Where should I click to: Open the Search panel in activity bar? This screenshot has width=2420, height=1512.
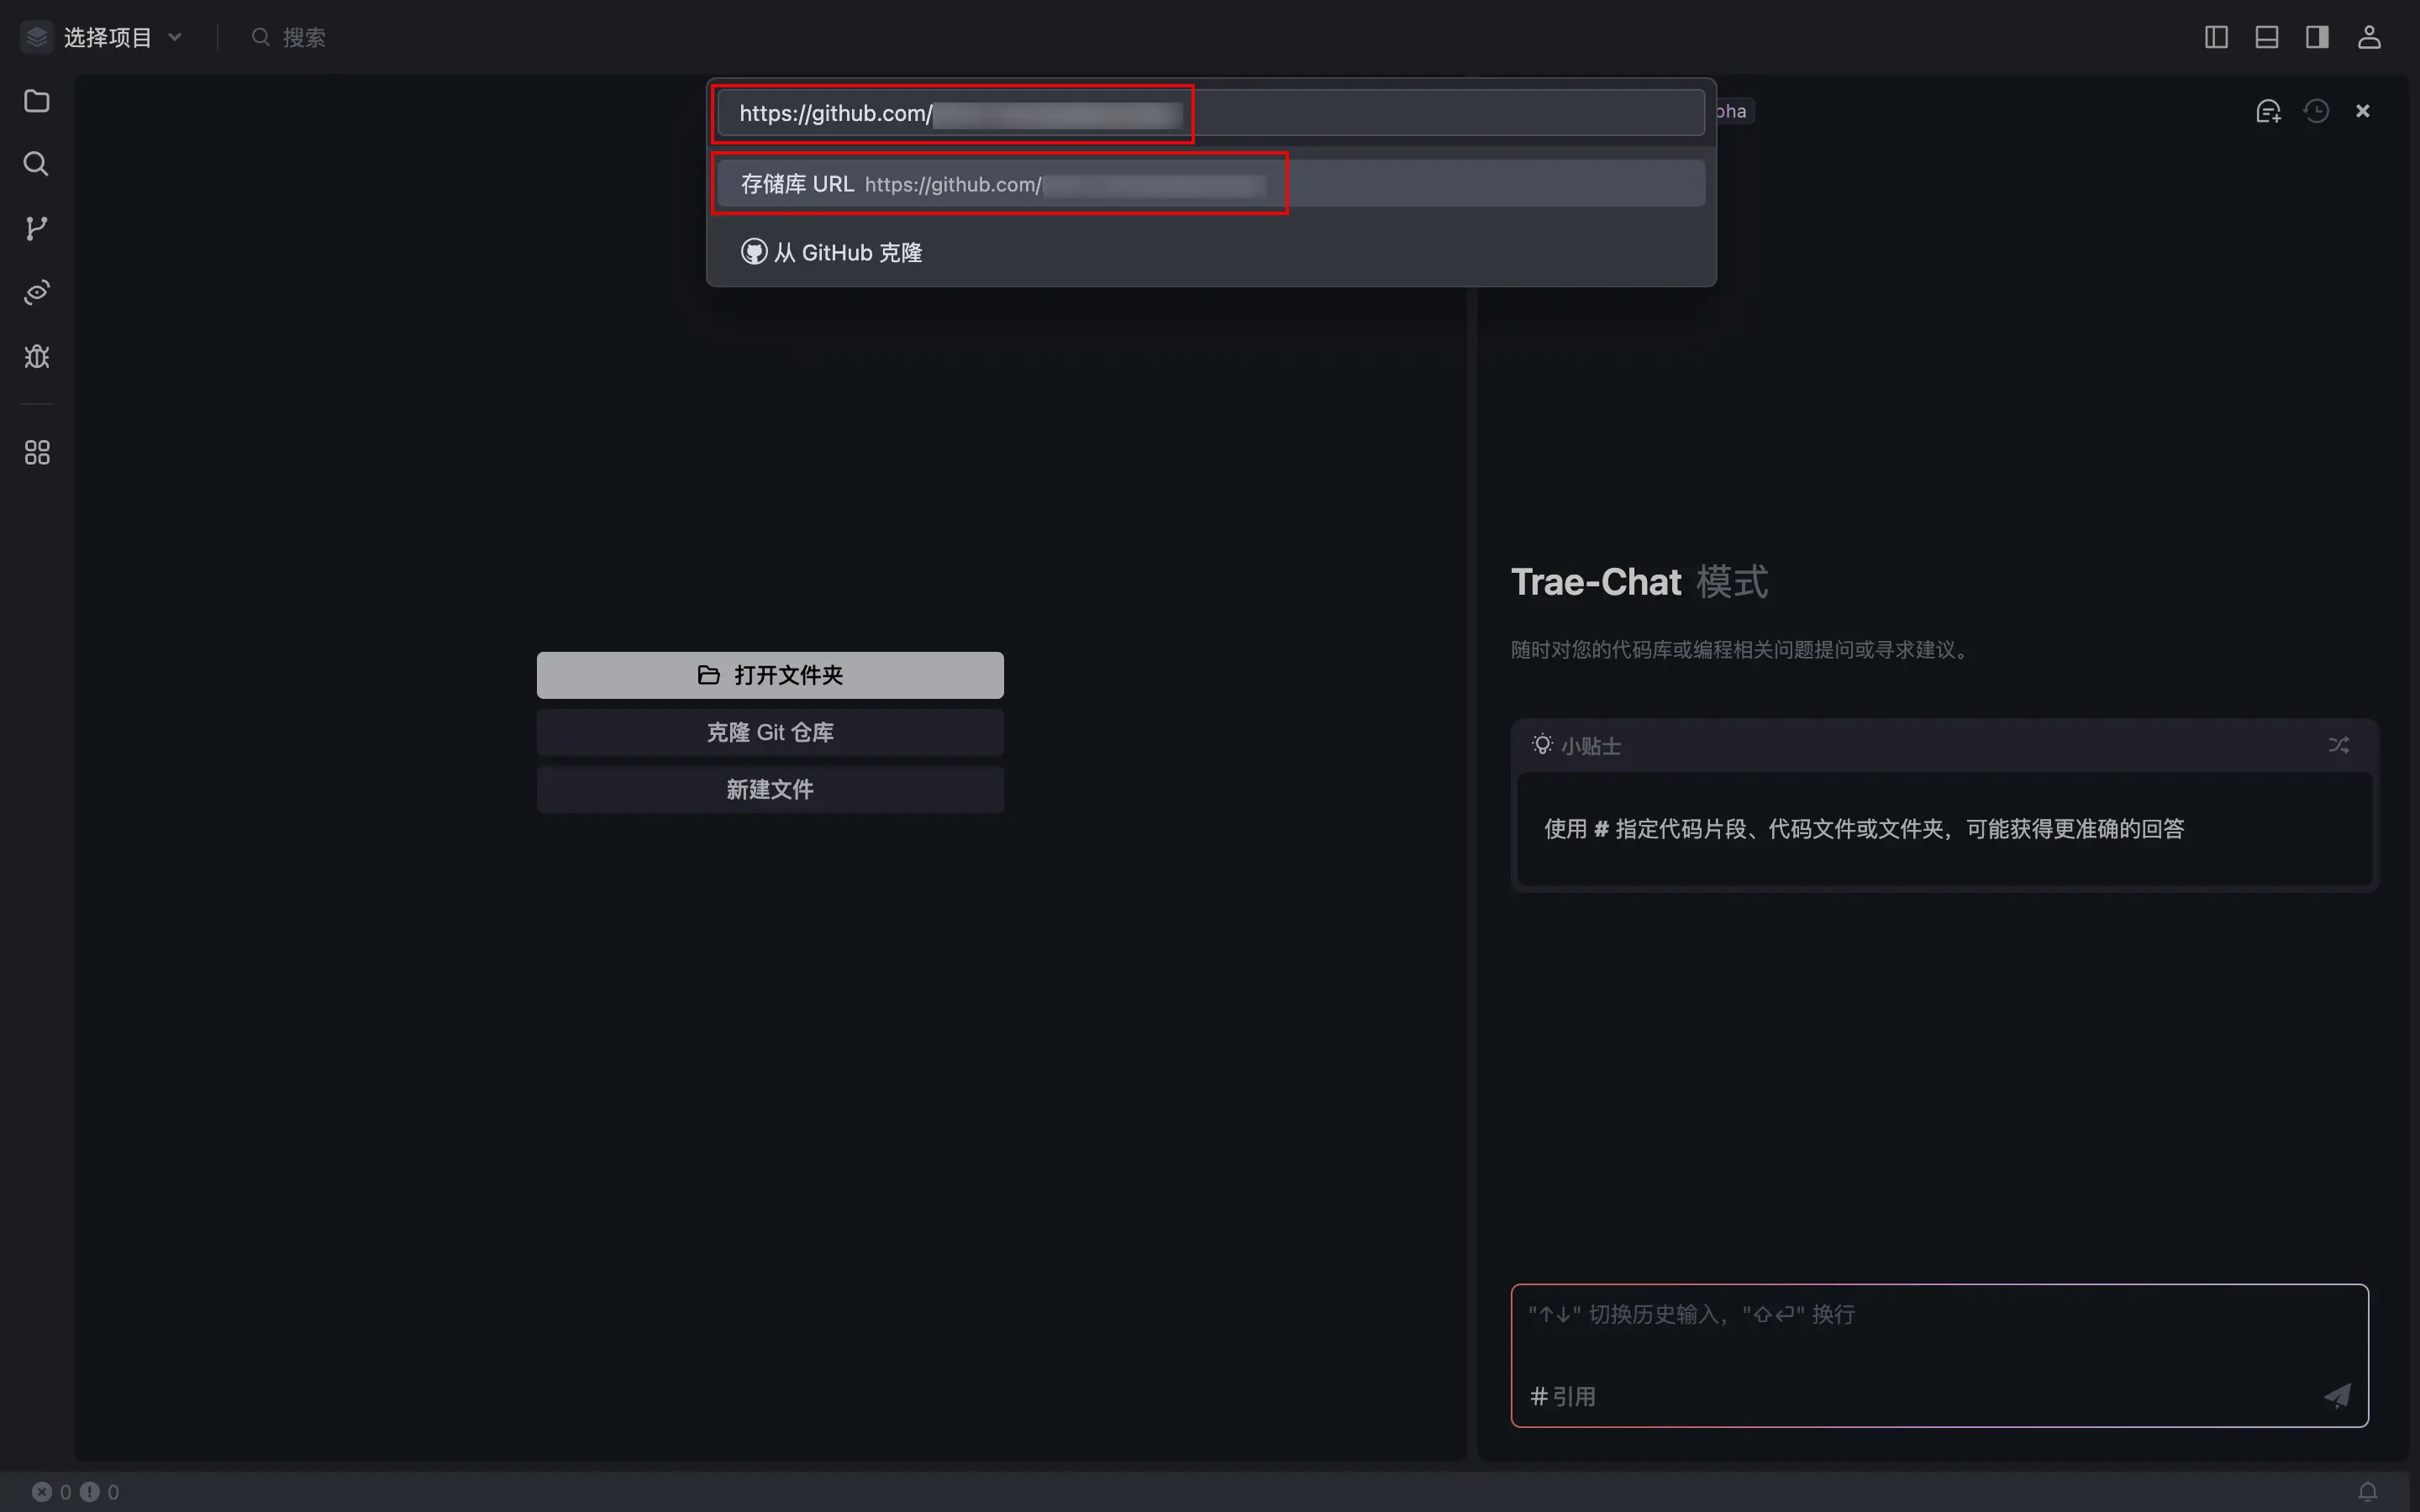tap(37, 164)
